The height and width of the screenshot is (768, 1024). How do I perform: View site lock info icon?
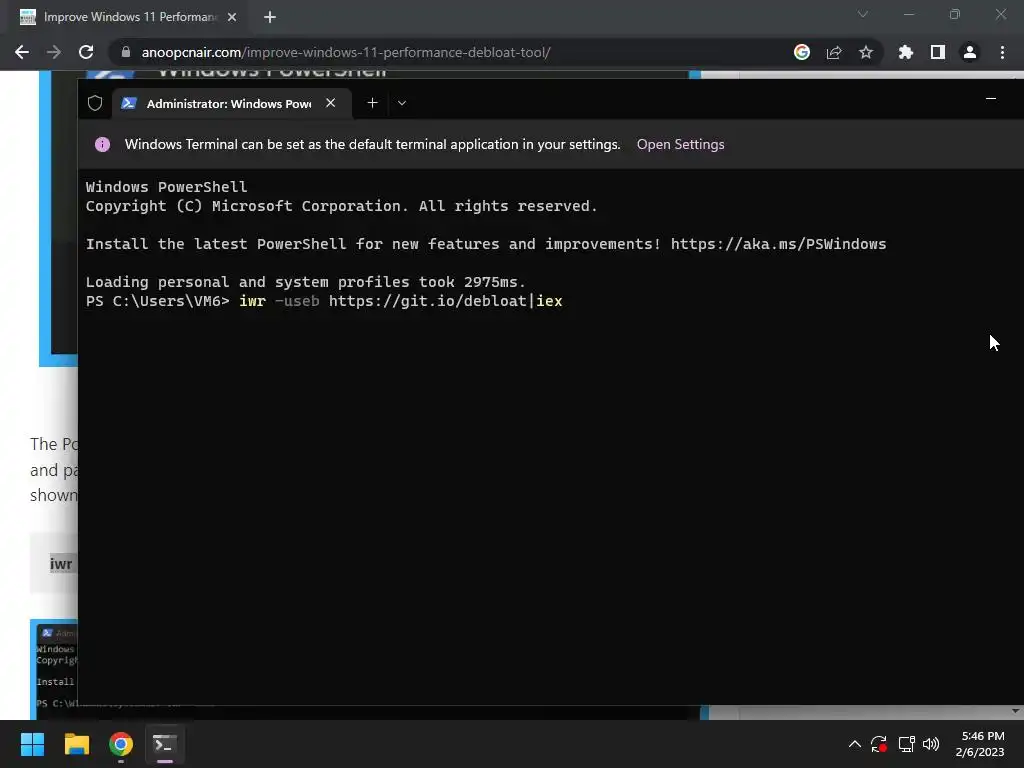(126, 52)
